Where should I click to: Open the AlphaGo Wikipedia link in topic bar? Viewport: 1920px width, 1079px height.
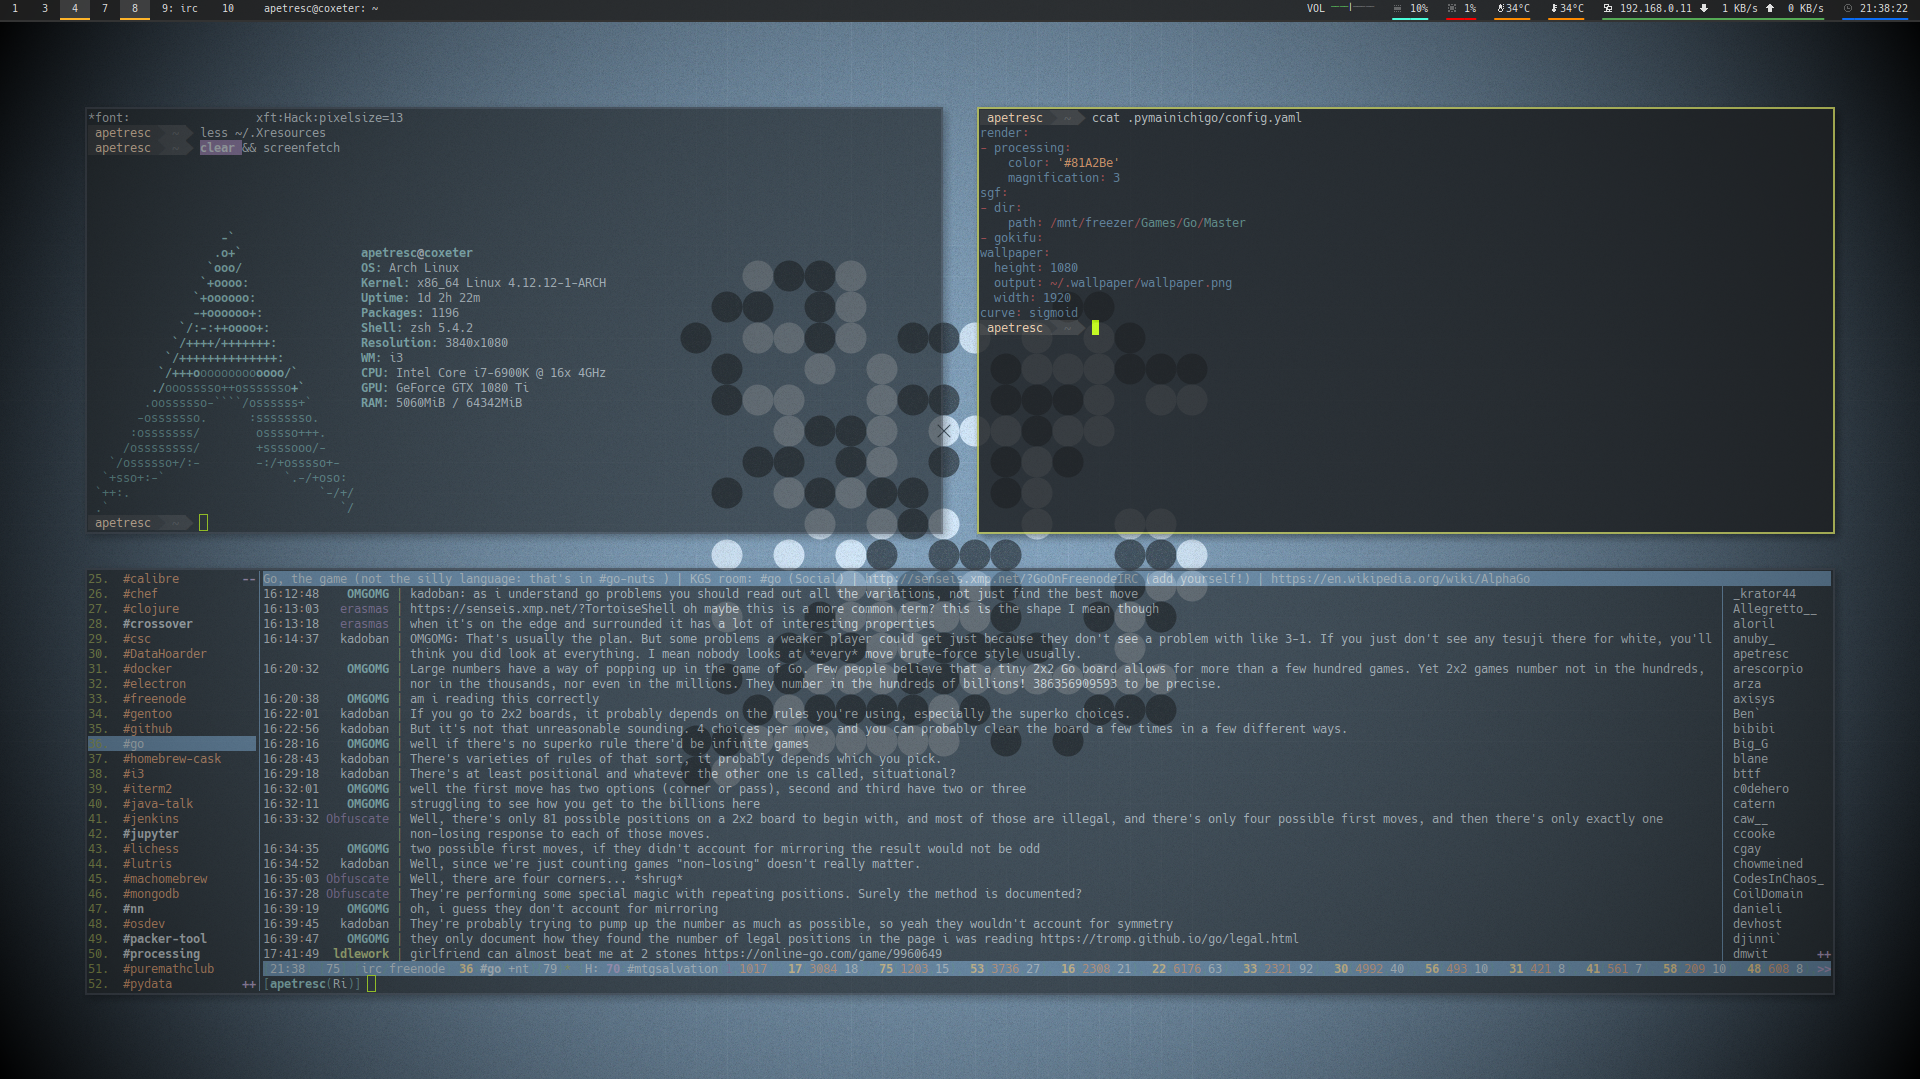coord(1400,579)
